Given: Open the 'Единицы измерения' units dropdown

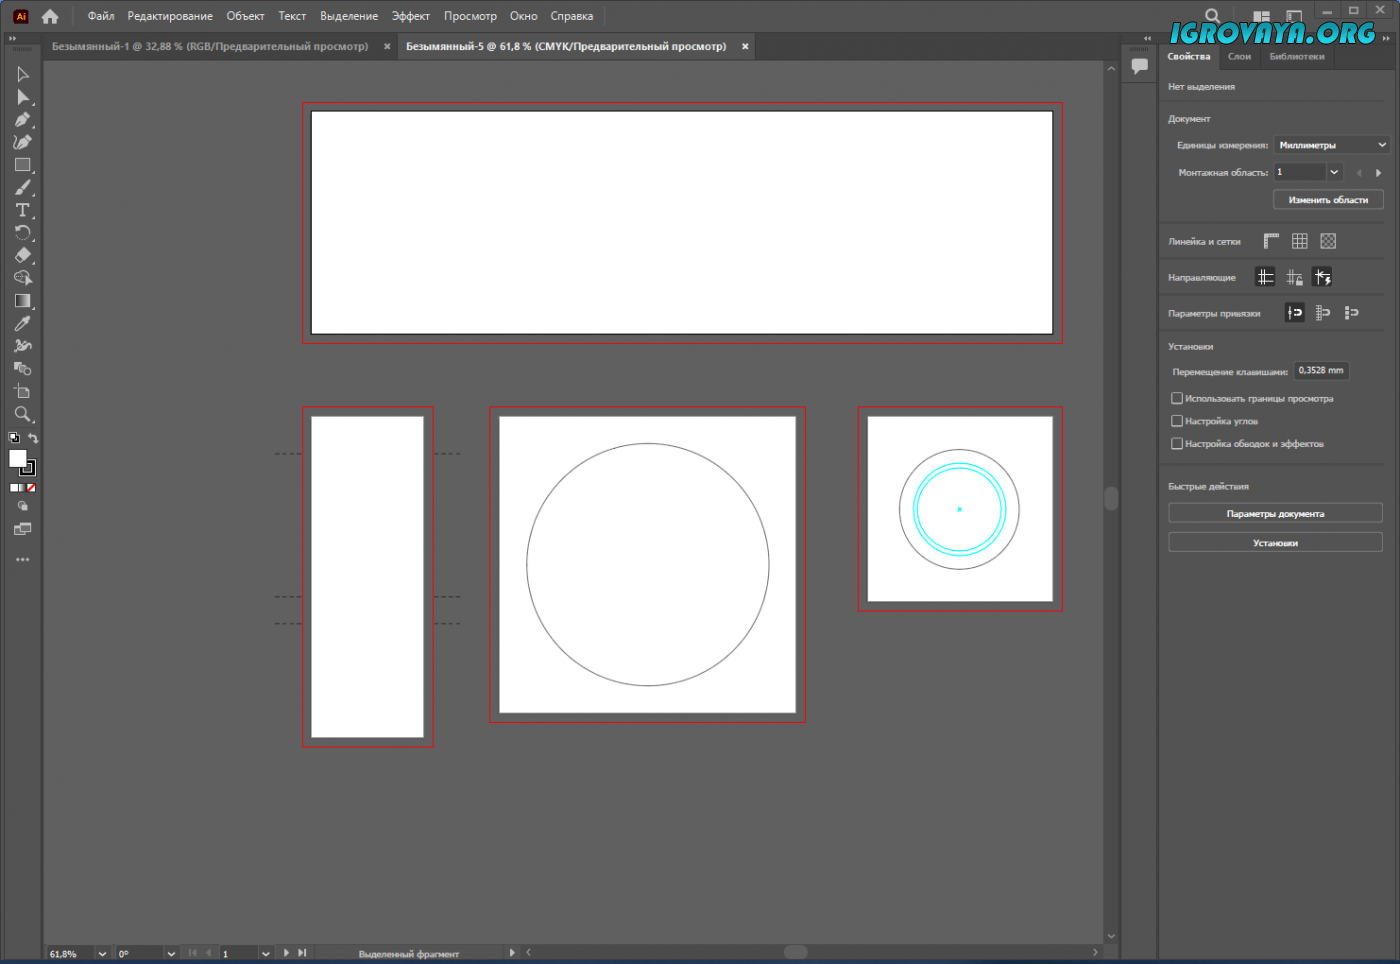Looking at the screenshot, I should point(1331,145).
